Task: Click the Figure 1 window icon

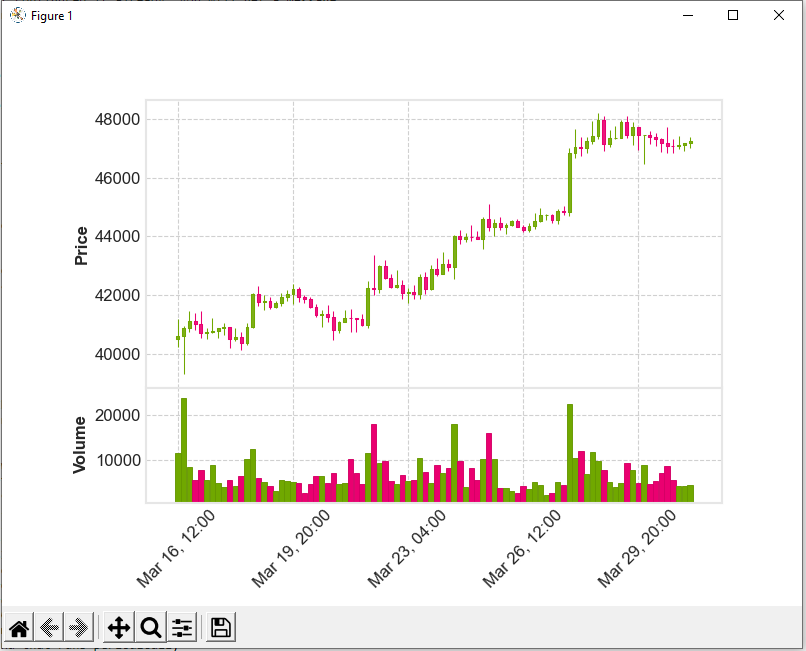Action: coord(17,15)
